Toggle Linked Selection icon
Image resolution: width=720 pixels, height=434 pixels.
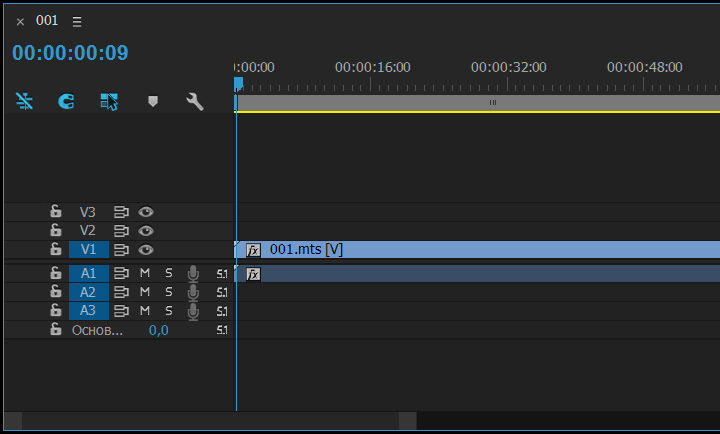109,101
